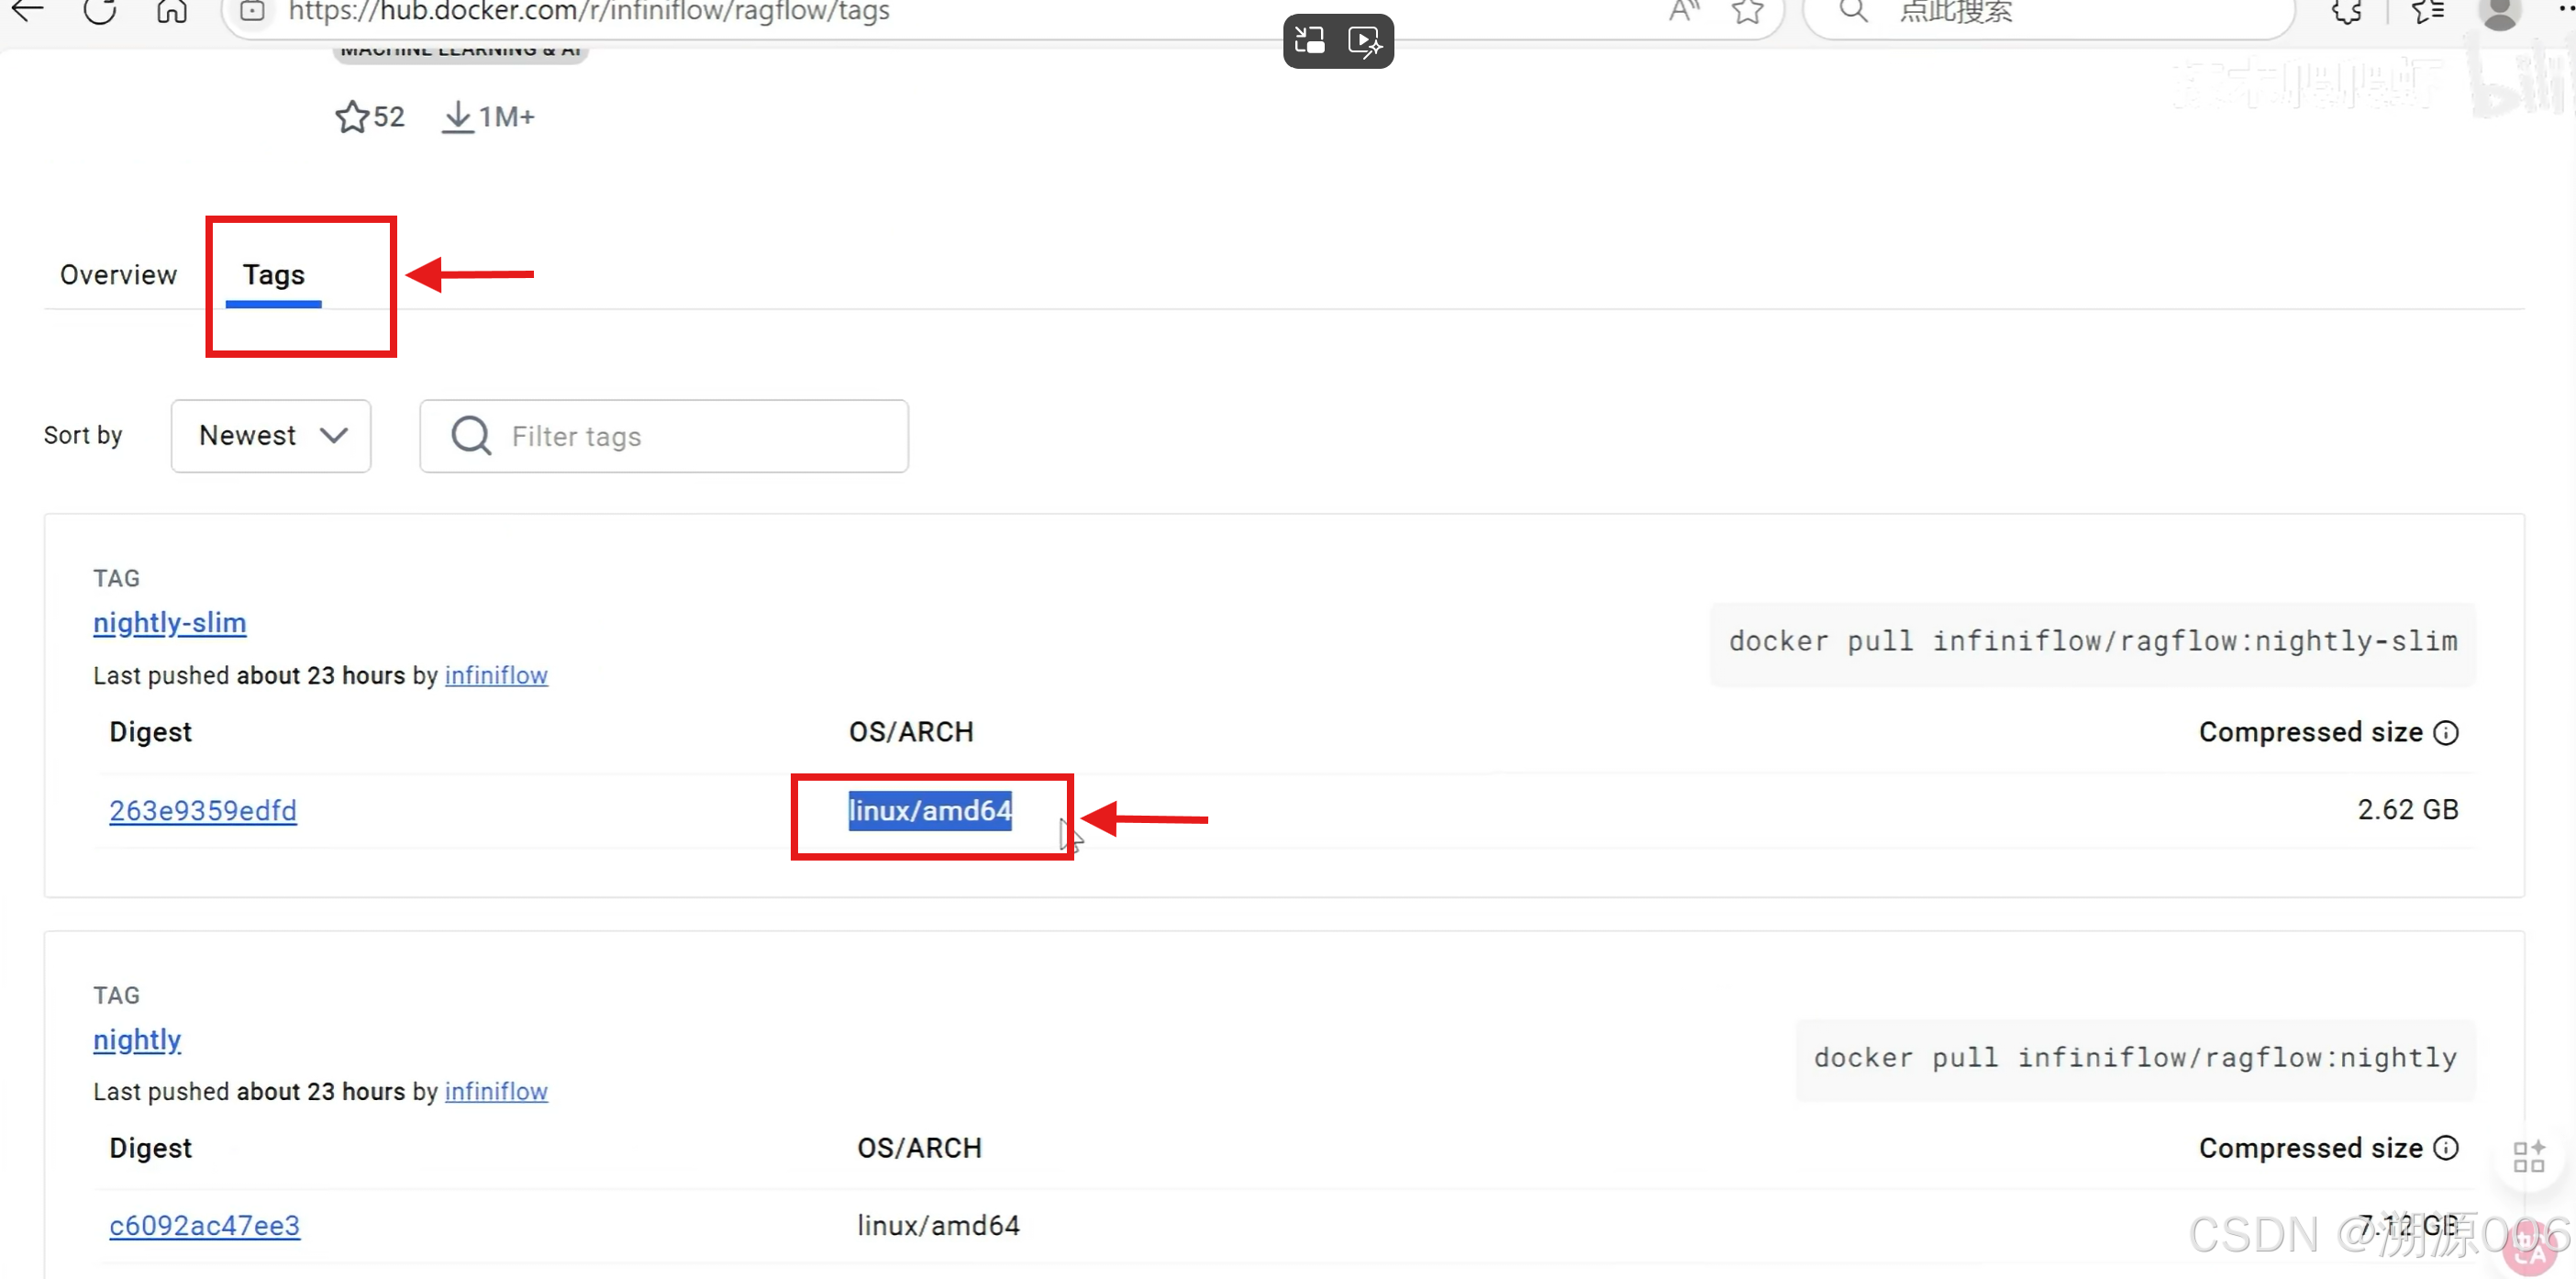Open the Newest sort dropdown
Viewport: 2576px width, 1279px height.
271,435
